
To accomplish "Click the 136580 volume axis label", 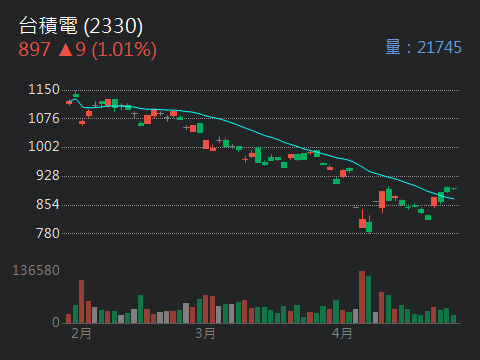I will [x=36, y=270].
